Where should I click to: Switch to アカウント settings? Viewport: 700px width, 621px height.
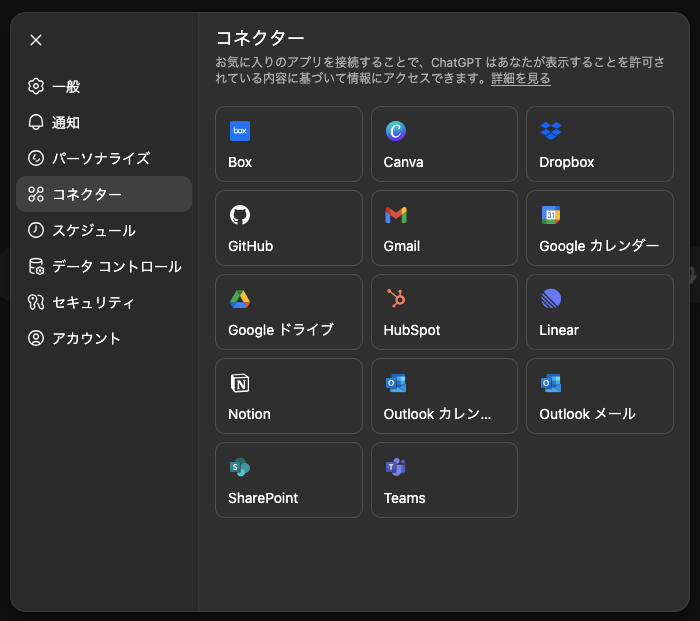(x=104, y=338)
